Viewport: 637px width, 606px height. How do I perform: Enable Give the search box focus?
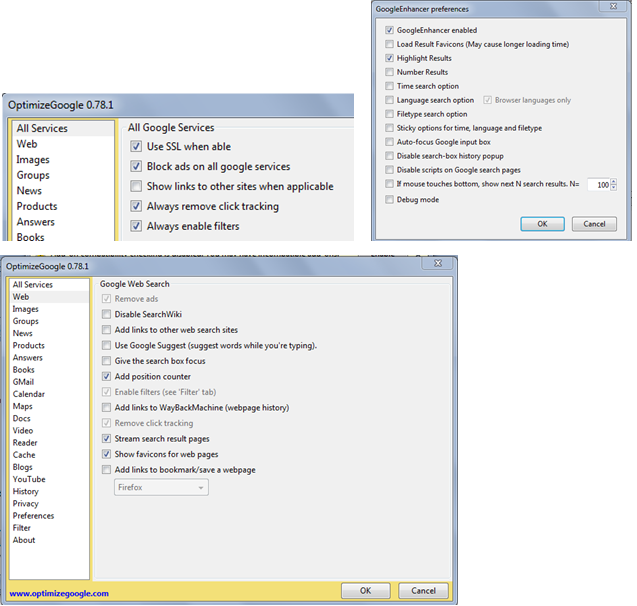point(106,361)
